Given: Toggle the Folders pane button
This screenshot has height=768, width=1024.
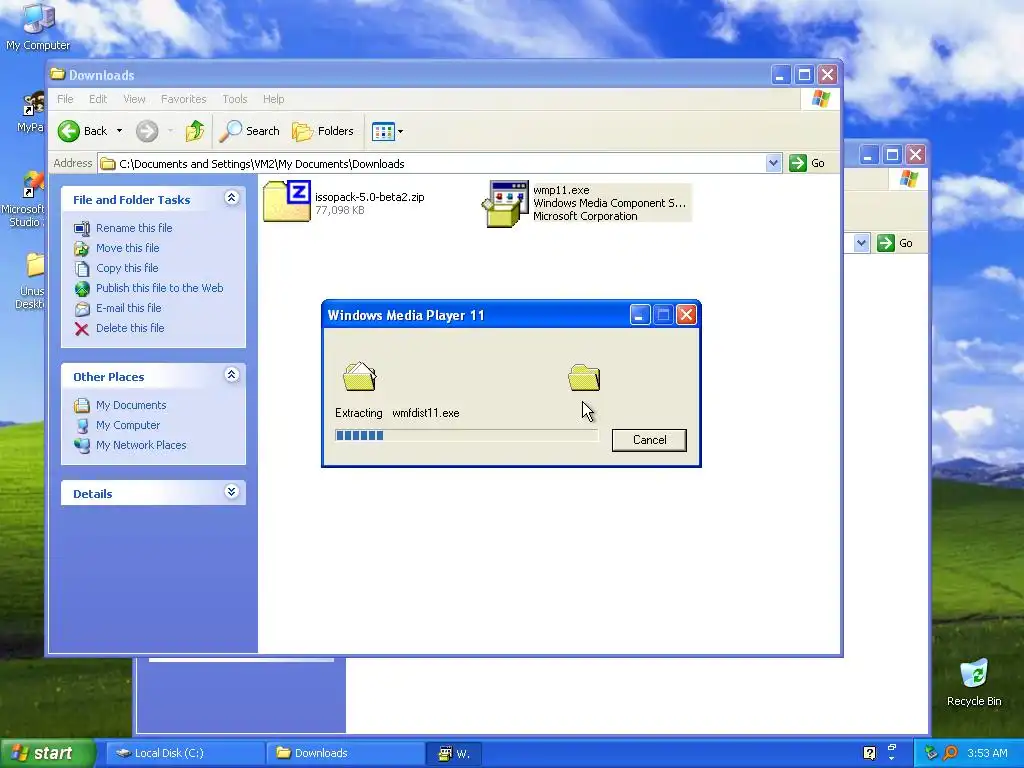Looking at the screenshot, I should point(323,131).
